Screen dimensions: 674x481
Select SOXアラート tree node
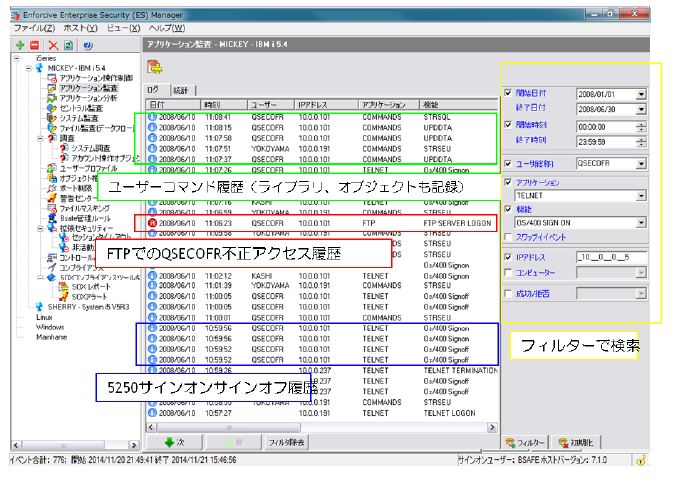point(89,297)
